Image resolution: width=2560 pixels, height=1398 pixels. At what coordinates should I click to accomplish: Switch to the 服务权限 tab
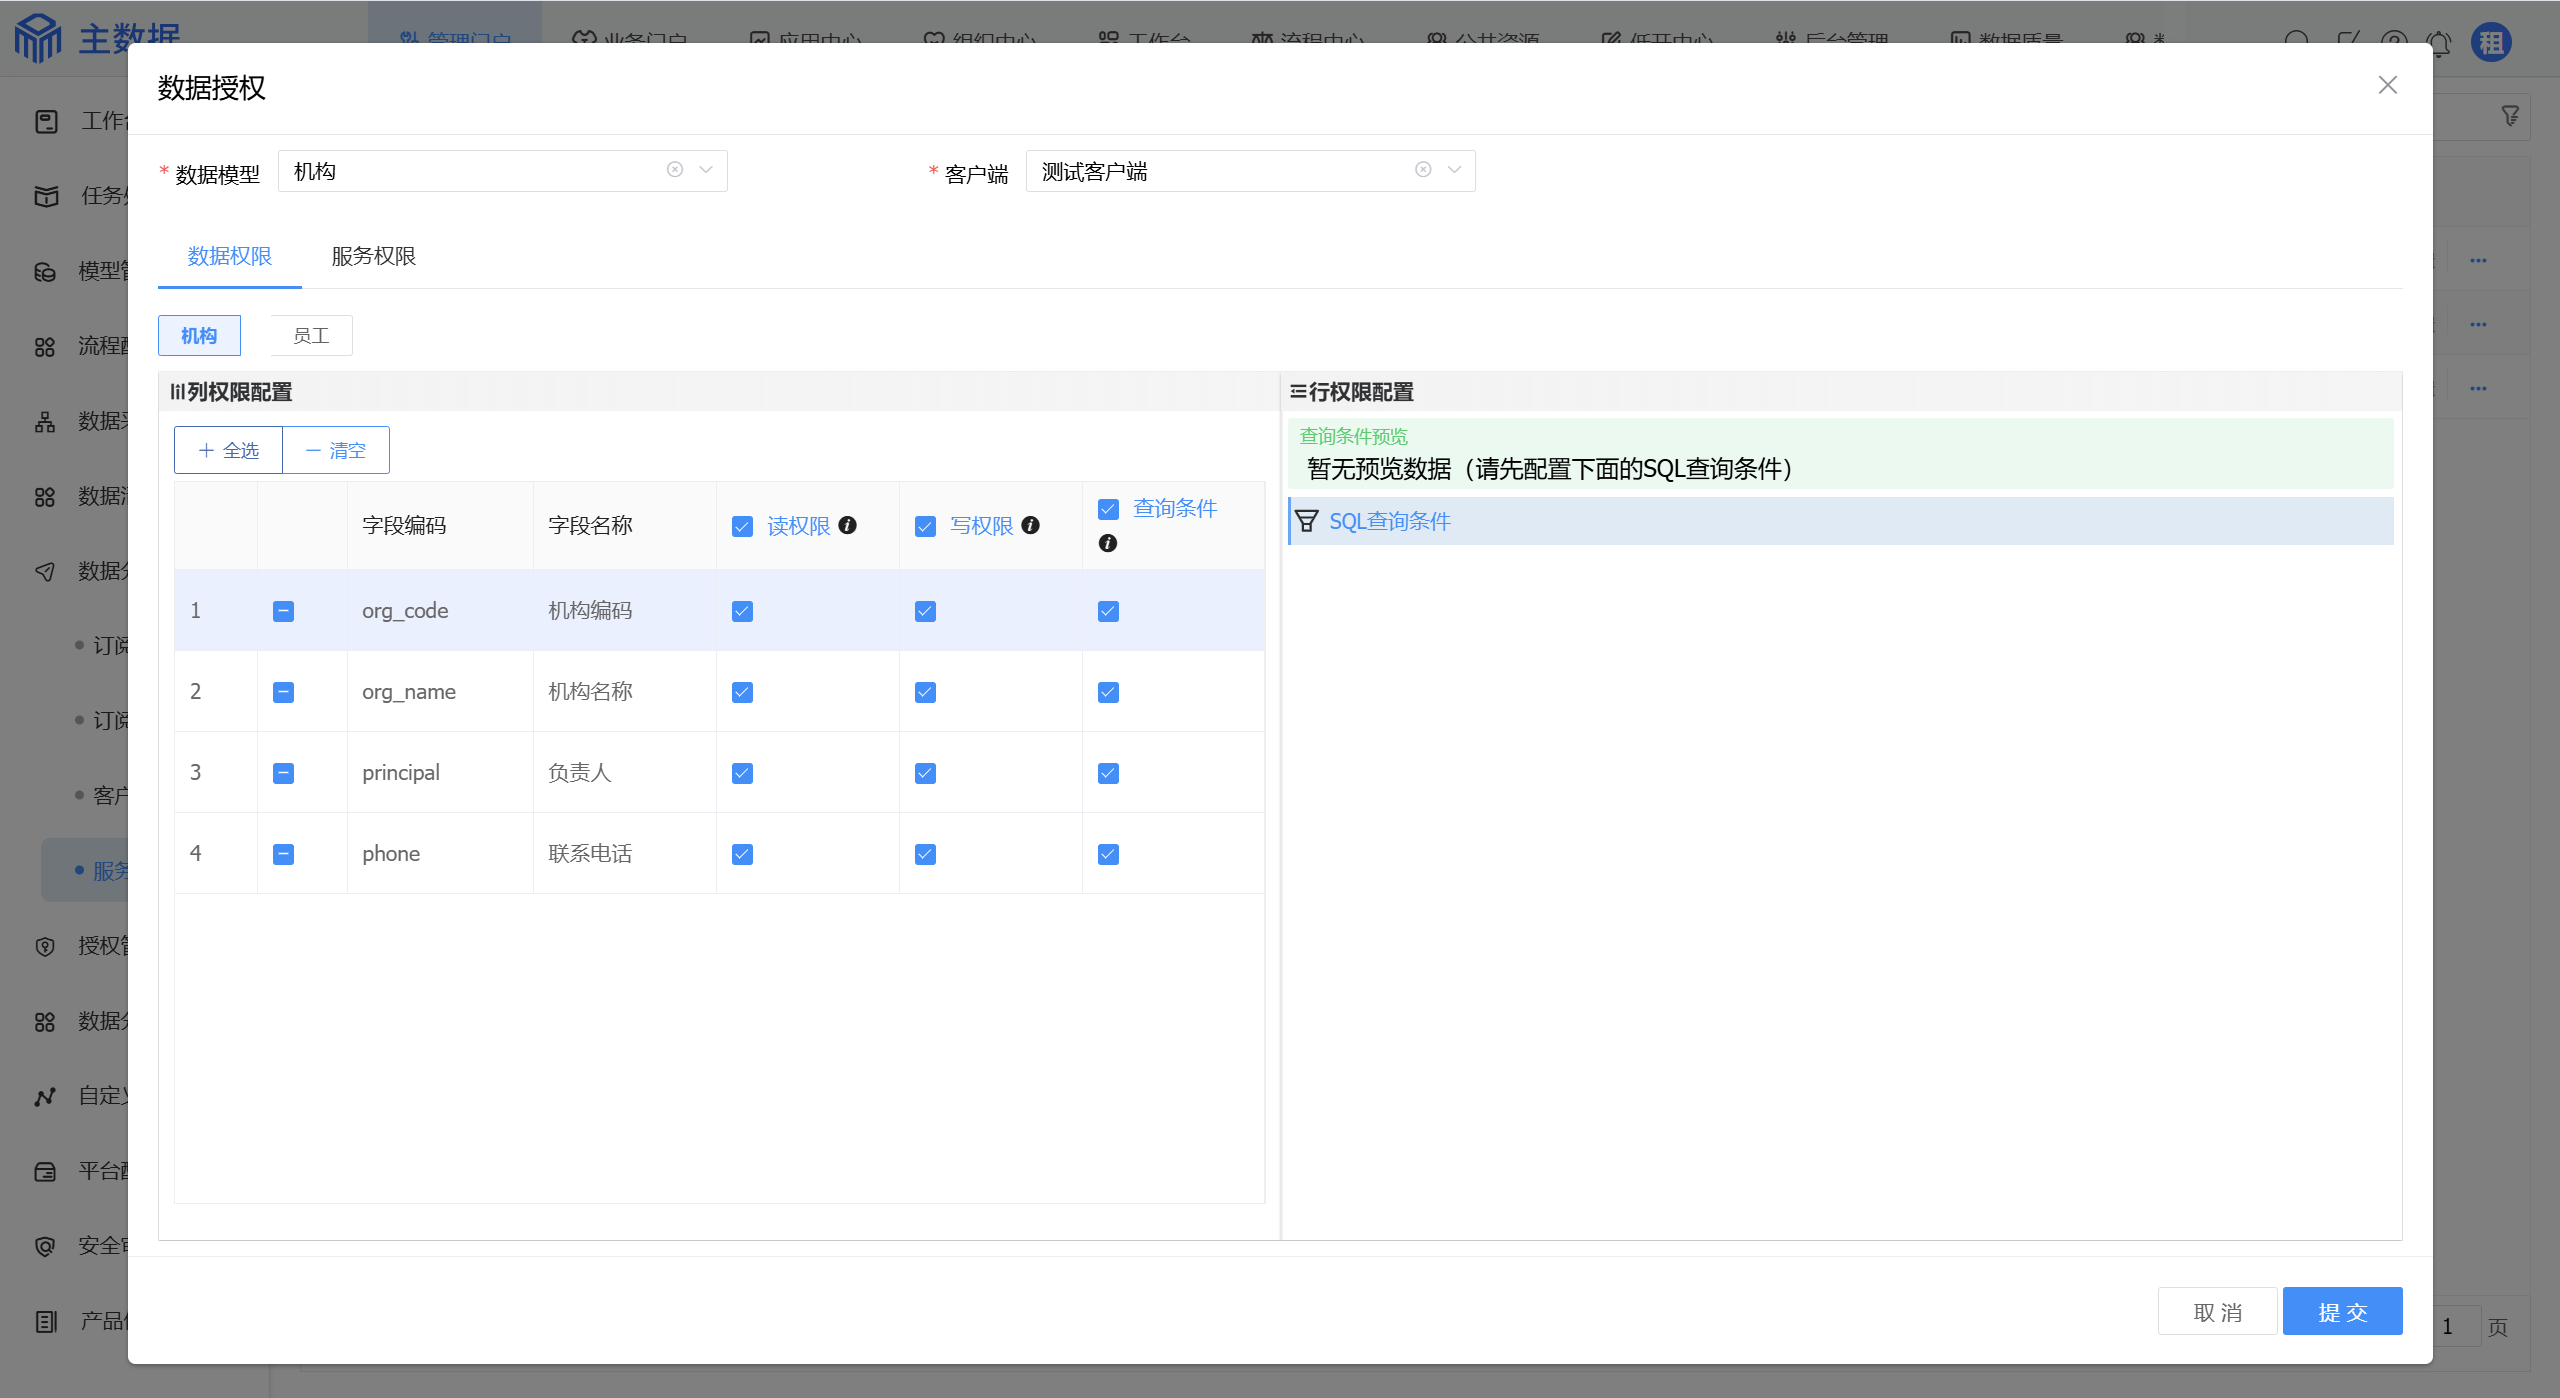pyautogui.click(x=373, y=256)
